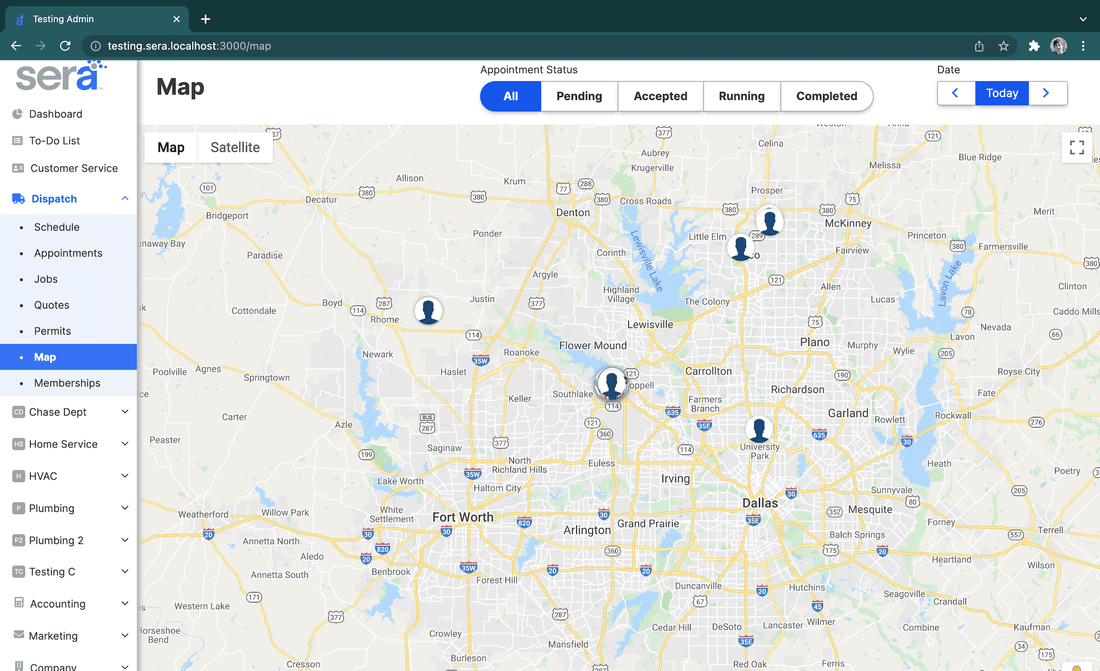The height and width of the screenshot is (671, 1100).
Task: Collapse the Dispatch sidebar section
Action: [124, 199]
